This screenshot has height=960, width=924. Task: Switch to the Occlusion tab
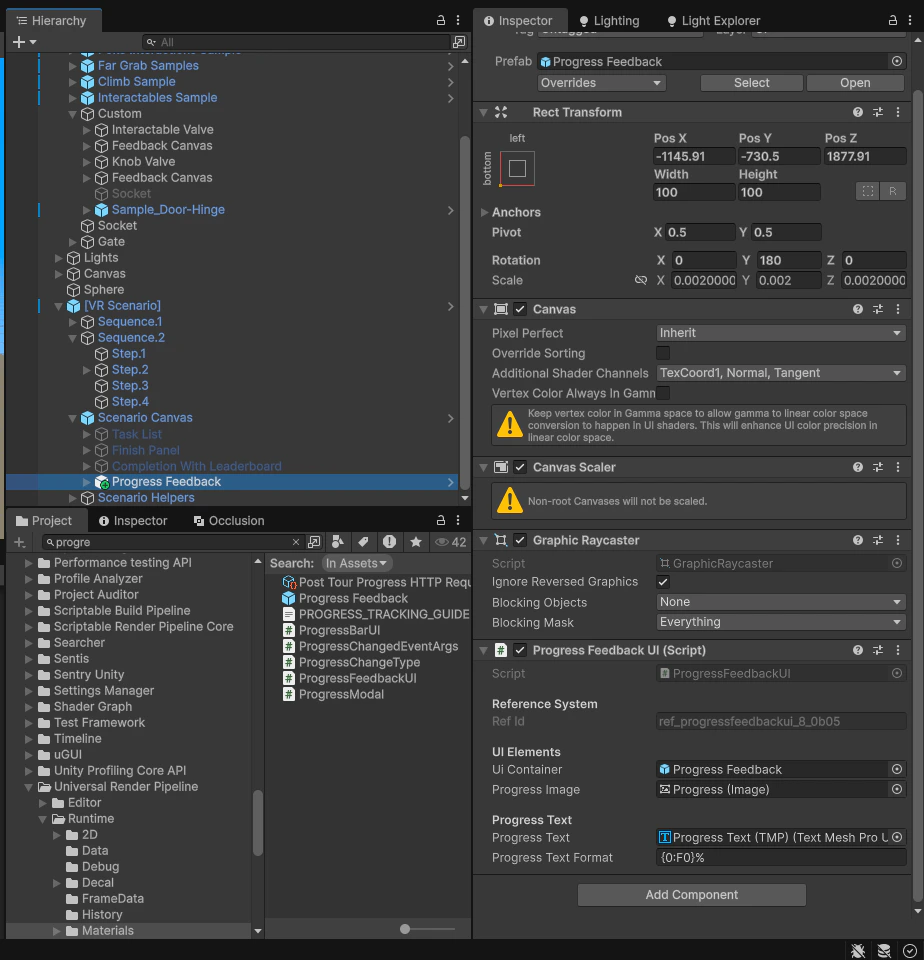pos(229,520)
